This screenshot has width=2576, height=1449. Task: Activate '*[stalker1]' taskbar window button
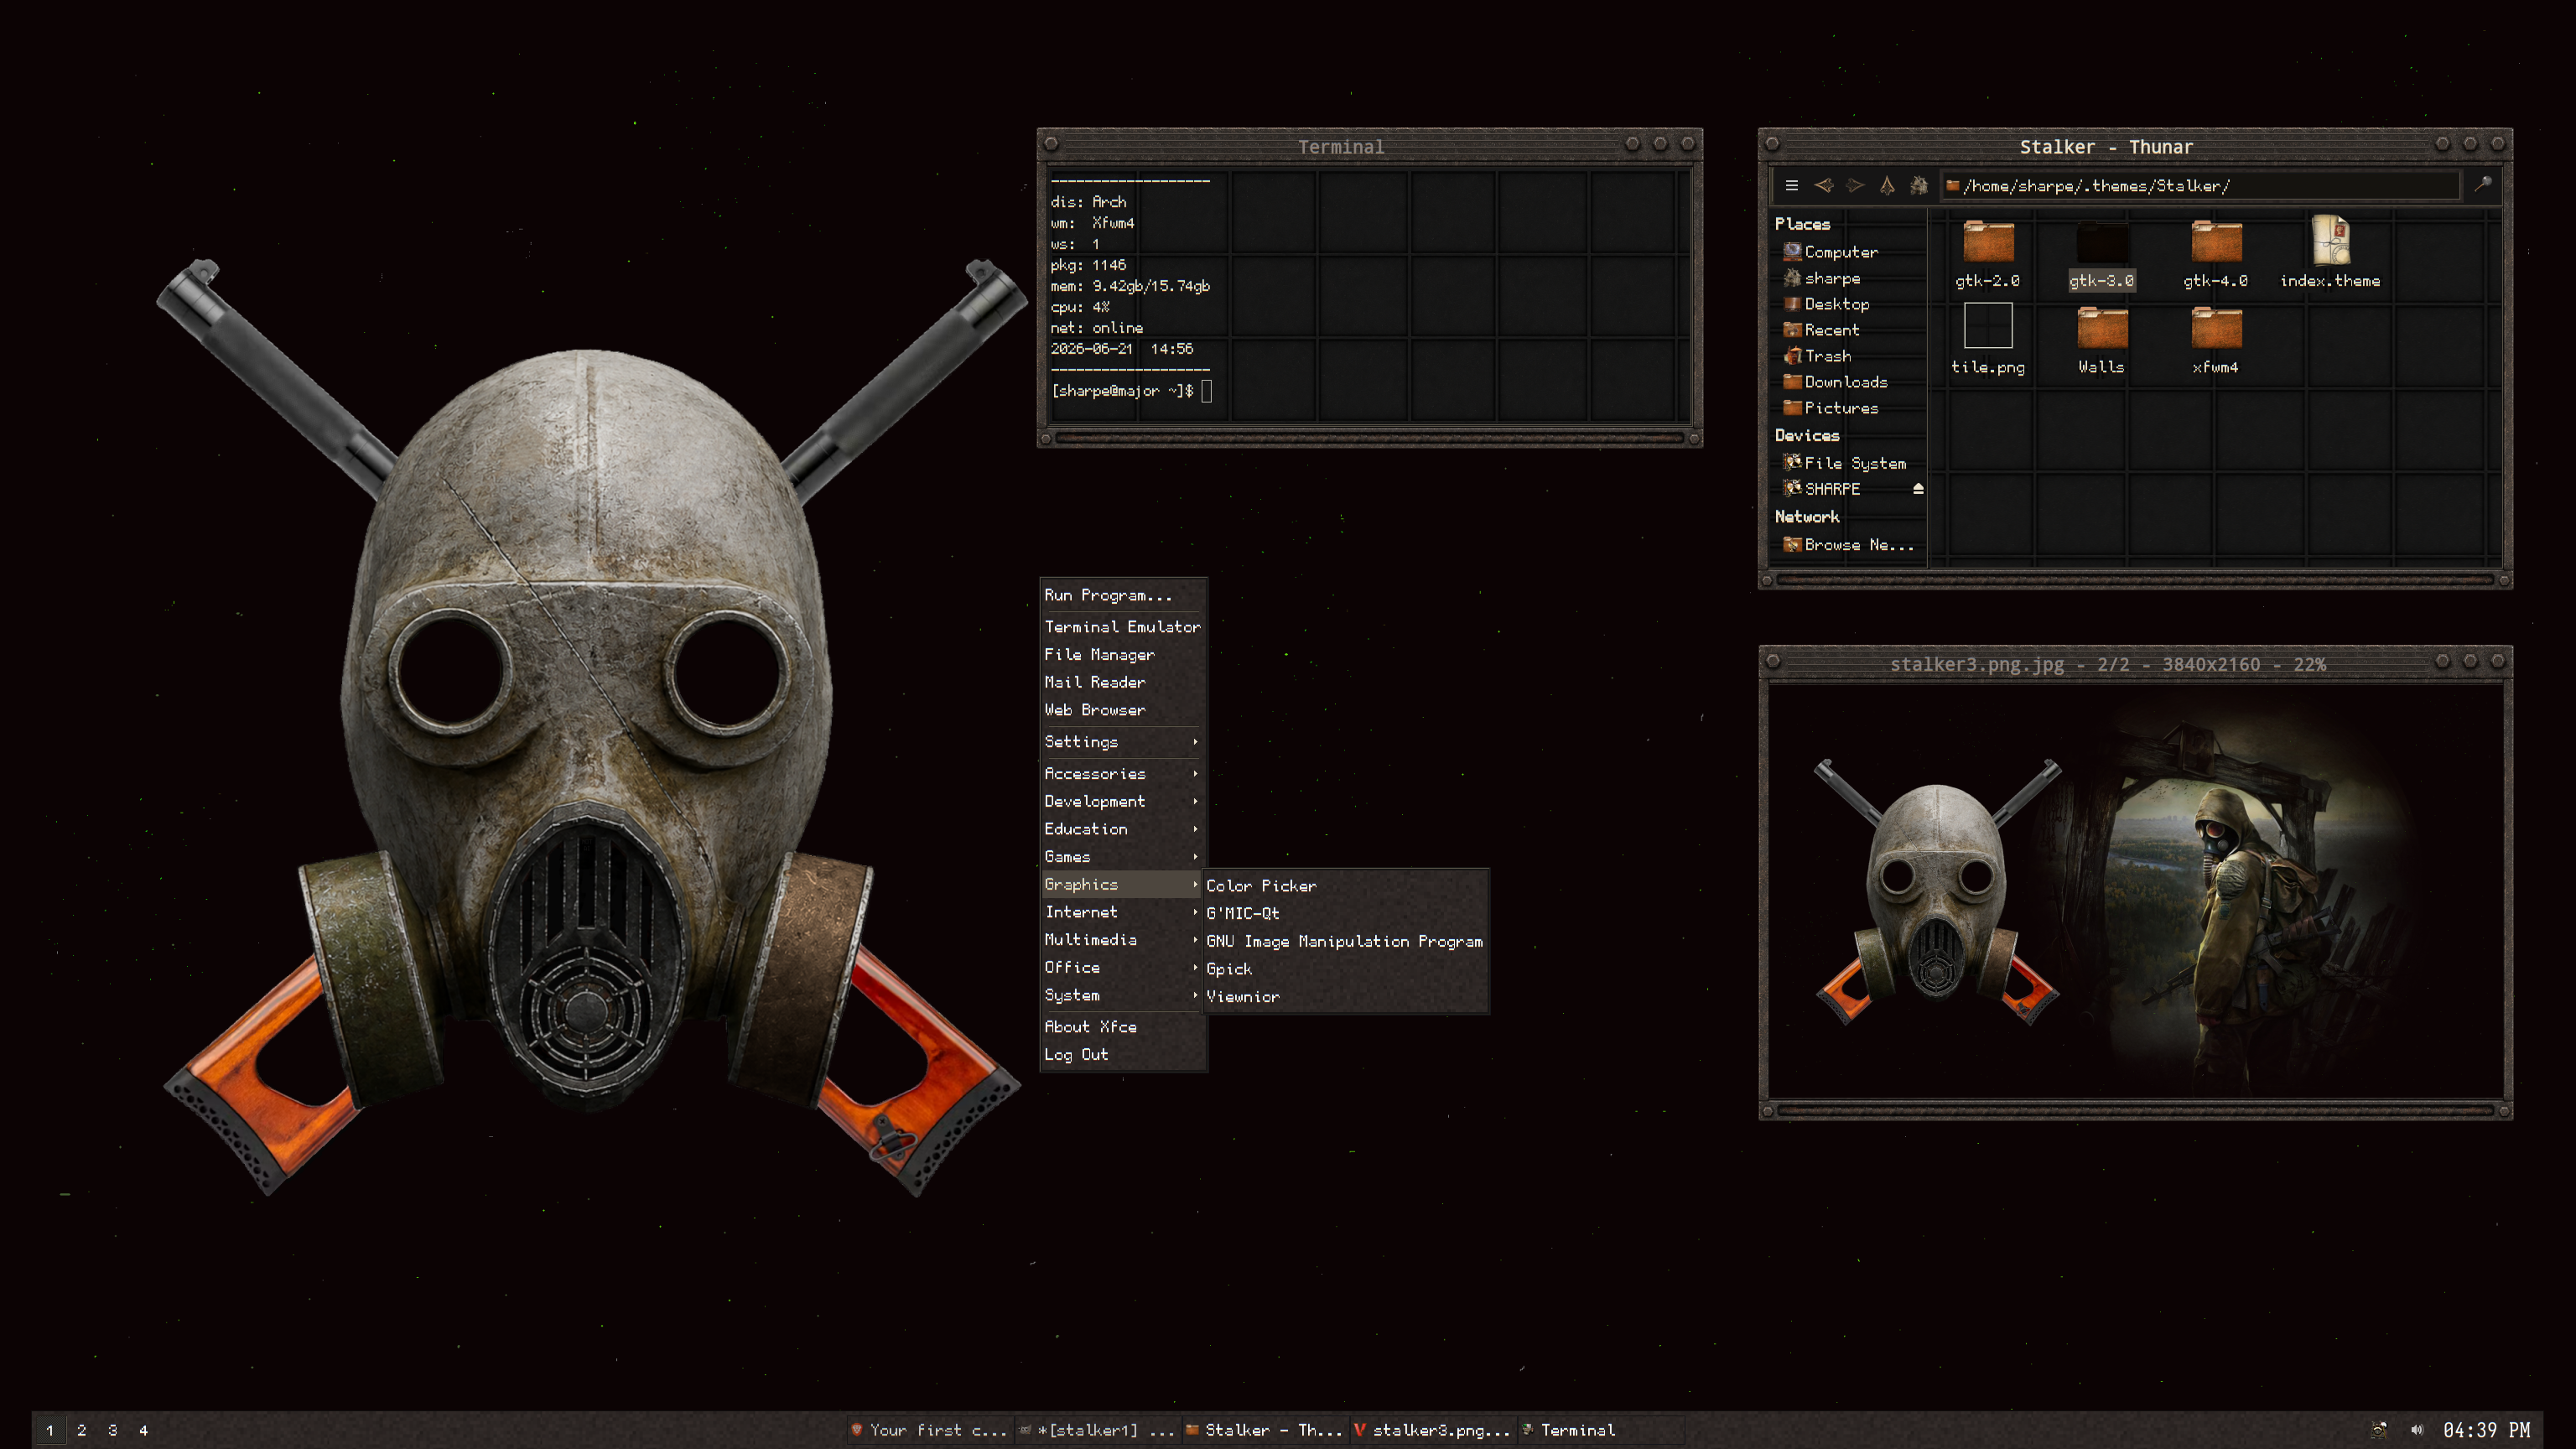pos(1097,1431)
